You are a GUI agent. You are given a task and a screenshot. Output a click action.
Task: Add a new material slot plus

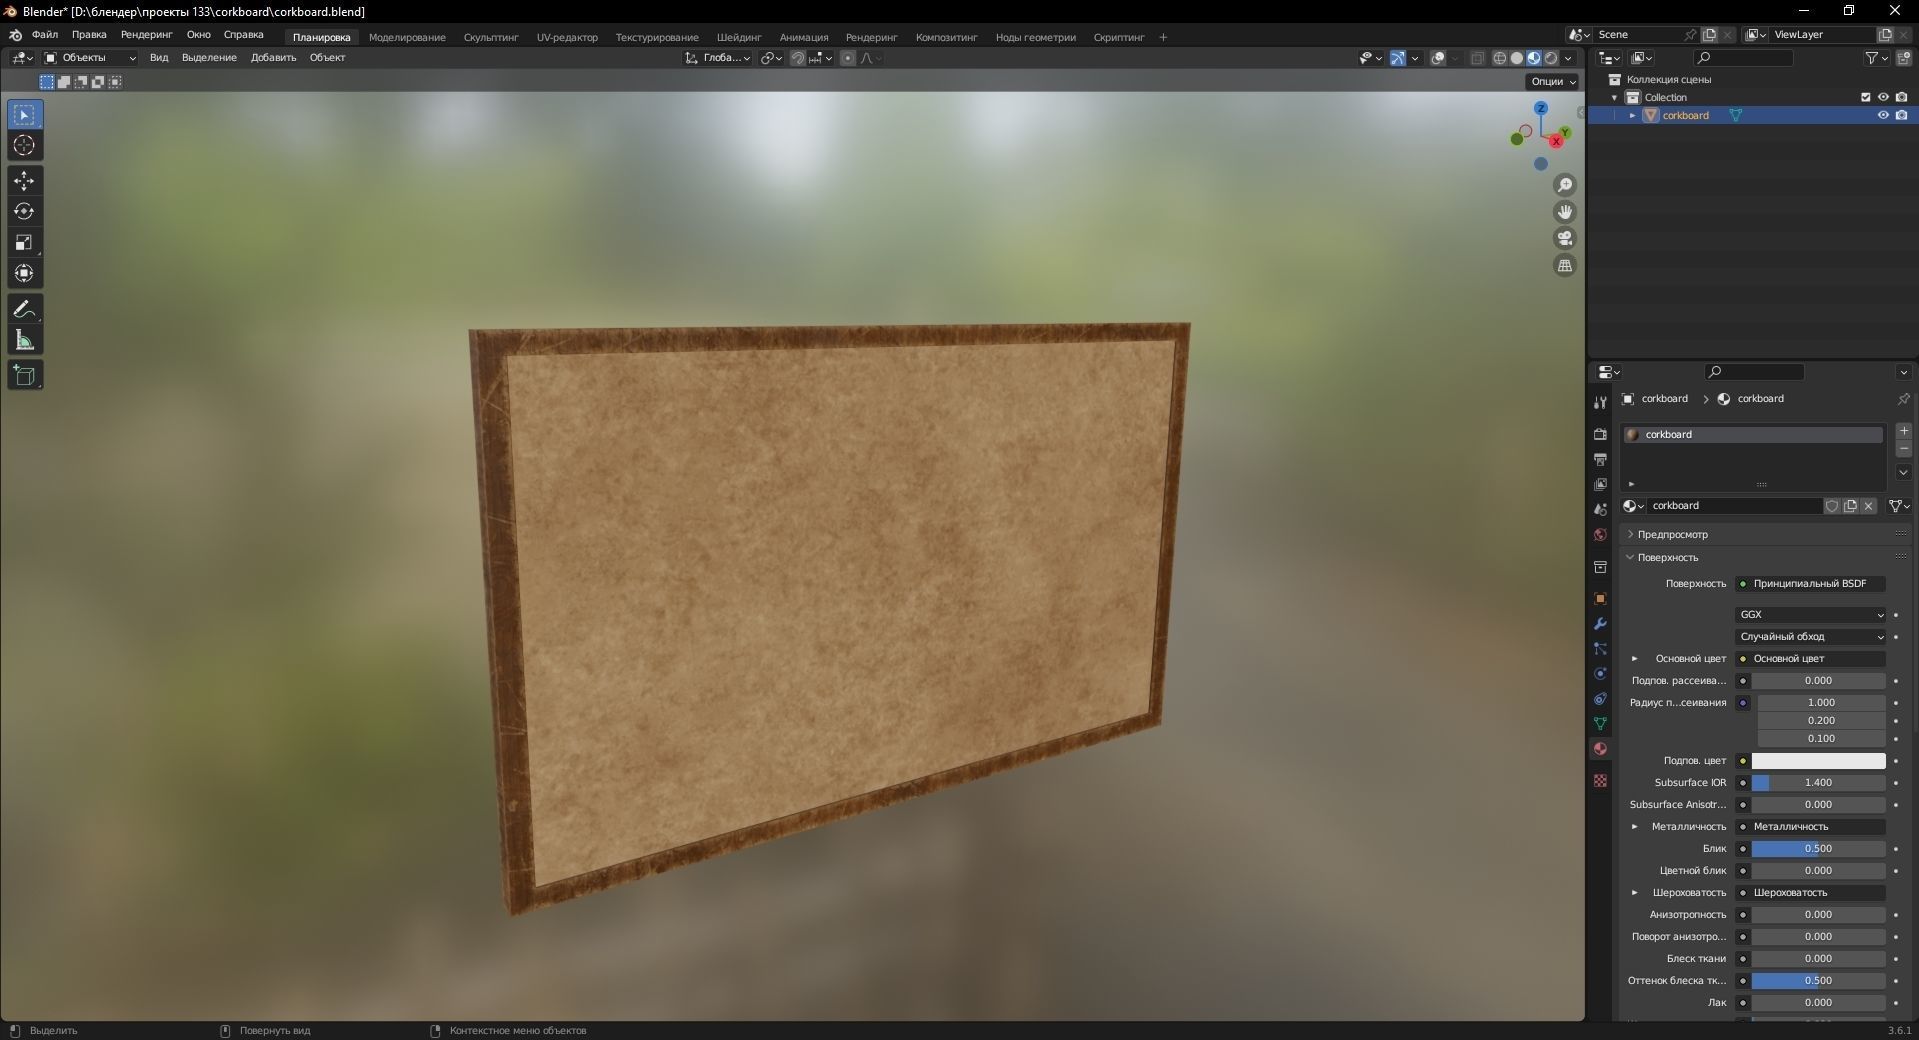1904,431
